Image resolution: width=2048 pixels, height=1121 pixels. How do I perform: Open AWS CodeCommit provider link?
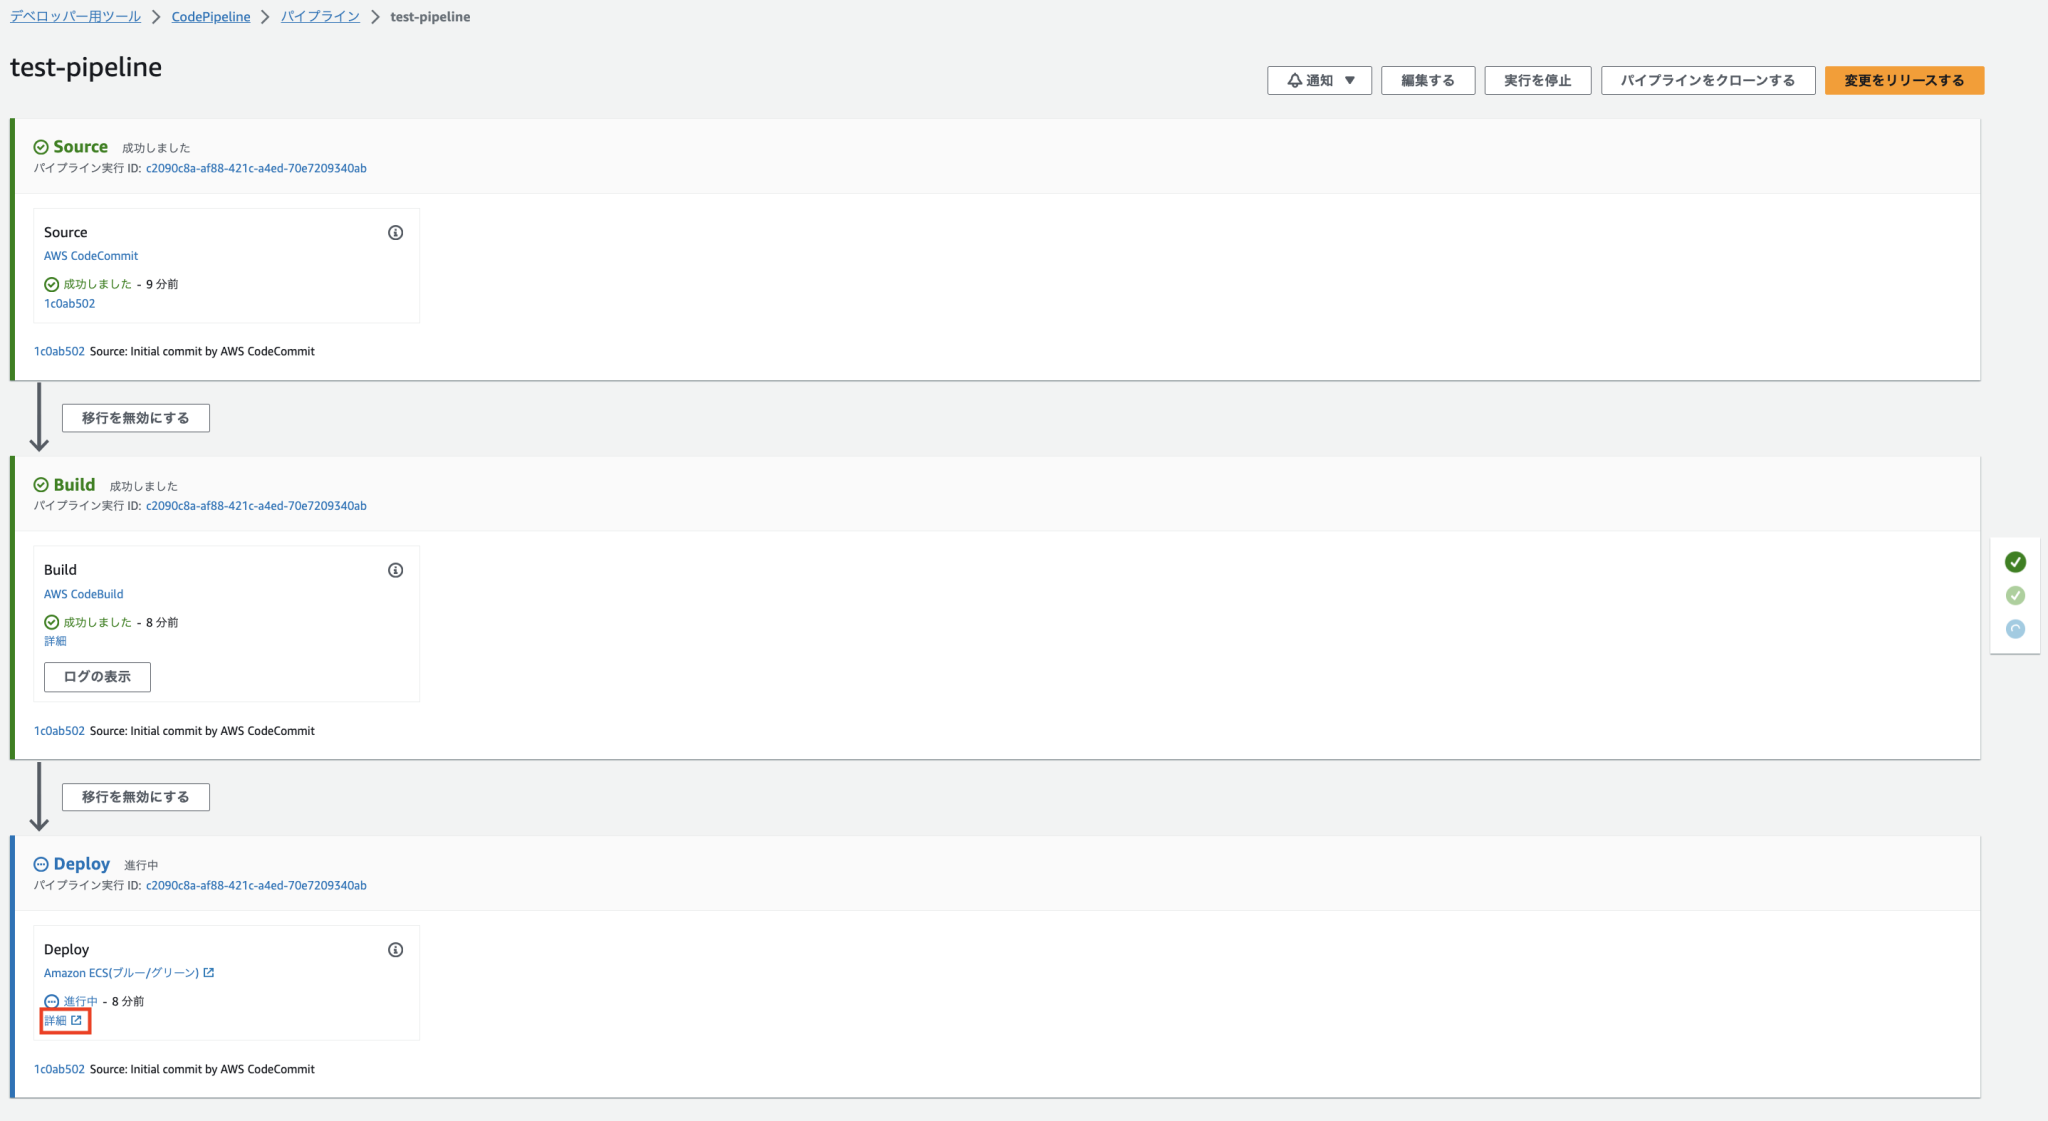(x=91, y=256)
